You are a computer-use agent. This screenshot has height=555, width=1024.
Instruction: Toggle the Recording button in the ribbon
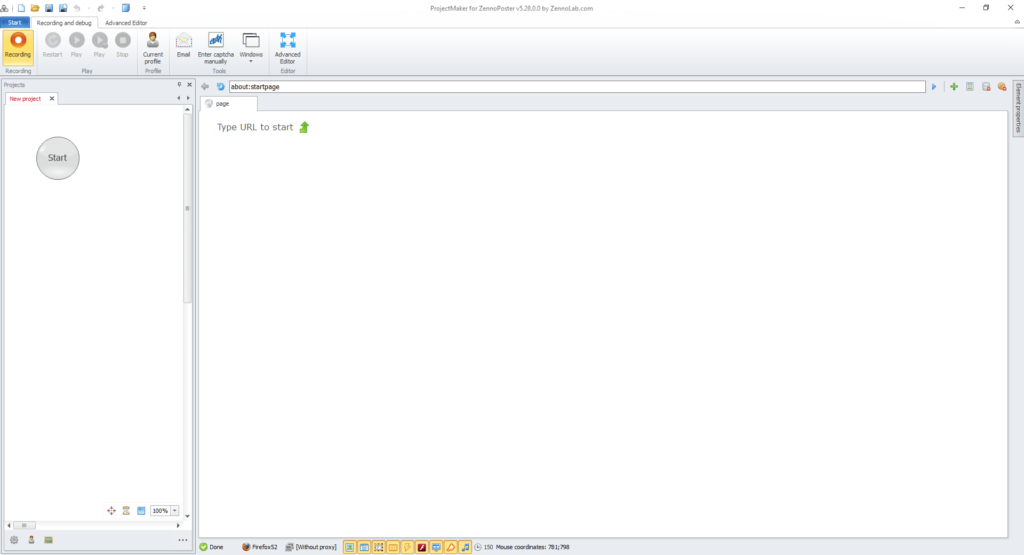click(x=17, y=46)
